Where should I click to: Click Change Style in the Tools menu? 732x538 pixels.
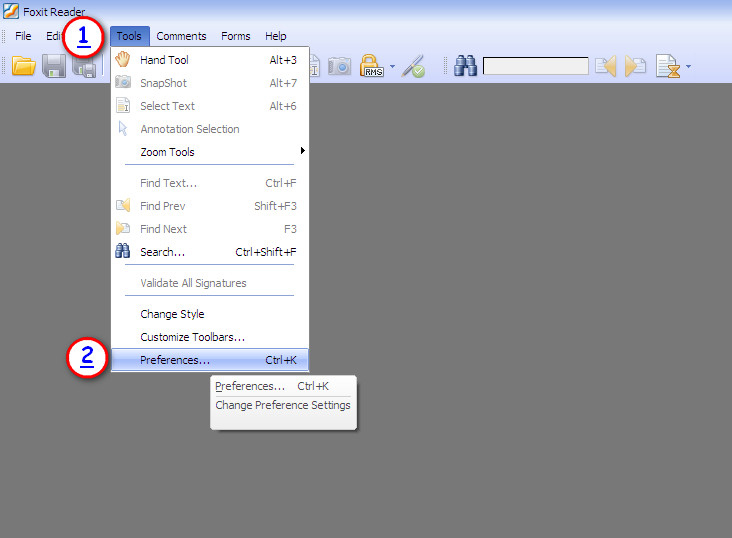(172, 314)
